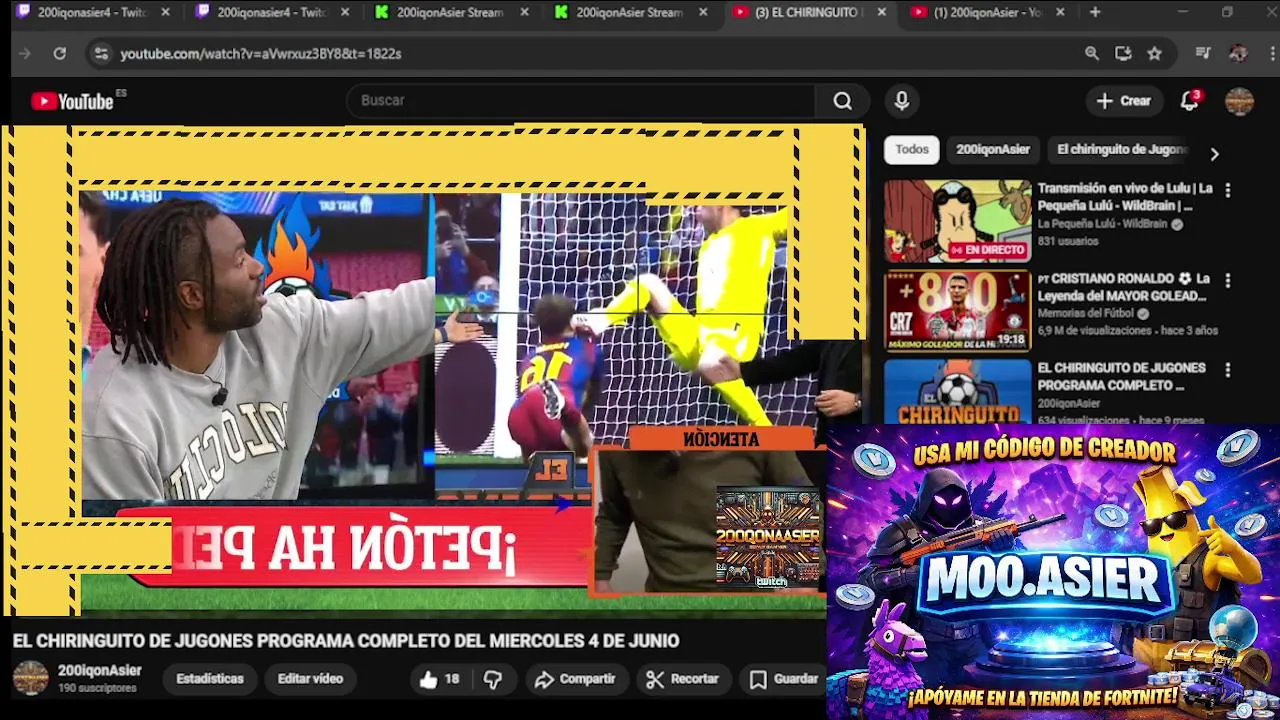Open CRISTIANO RONALDO La Leyenda video title
This screenshot has width=1280, height=720.
[1124, 287]
